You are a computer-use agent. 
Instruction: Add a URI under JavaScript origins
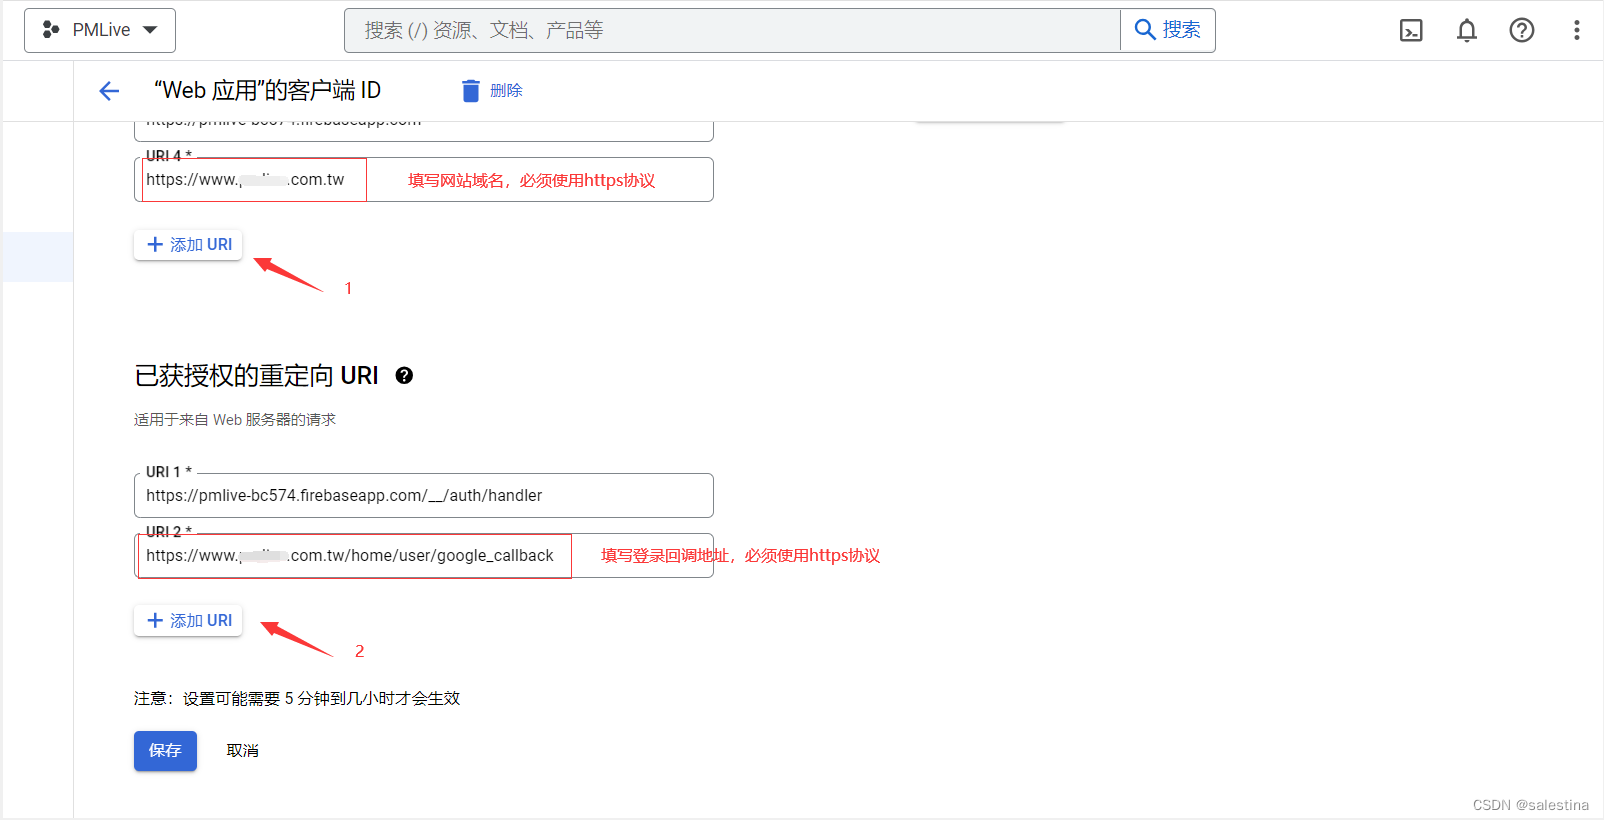click(x=188, y=244)
